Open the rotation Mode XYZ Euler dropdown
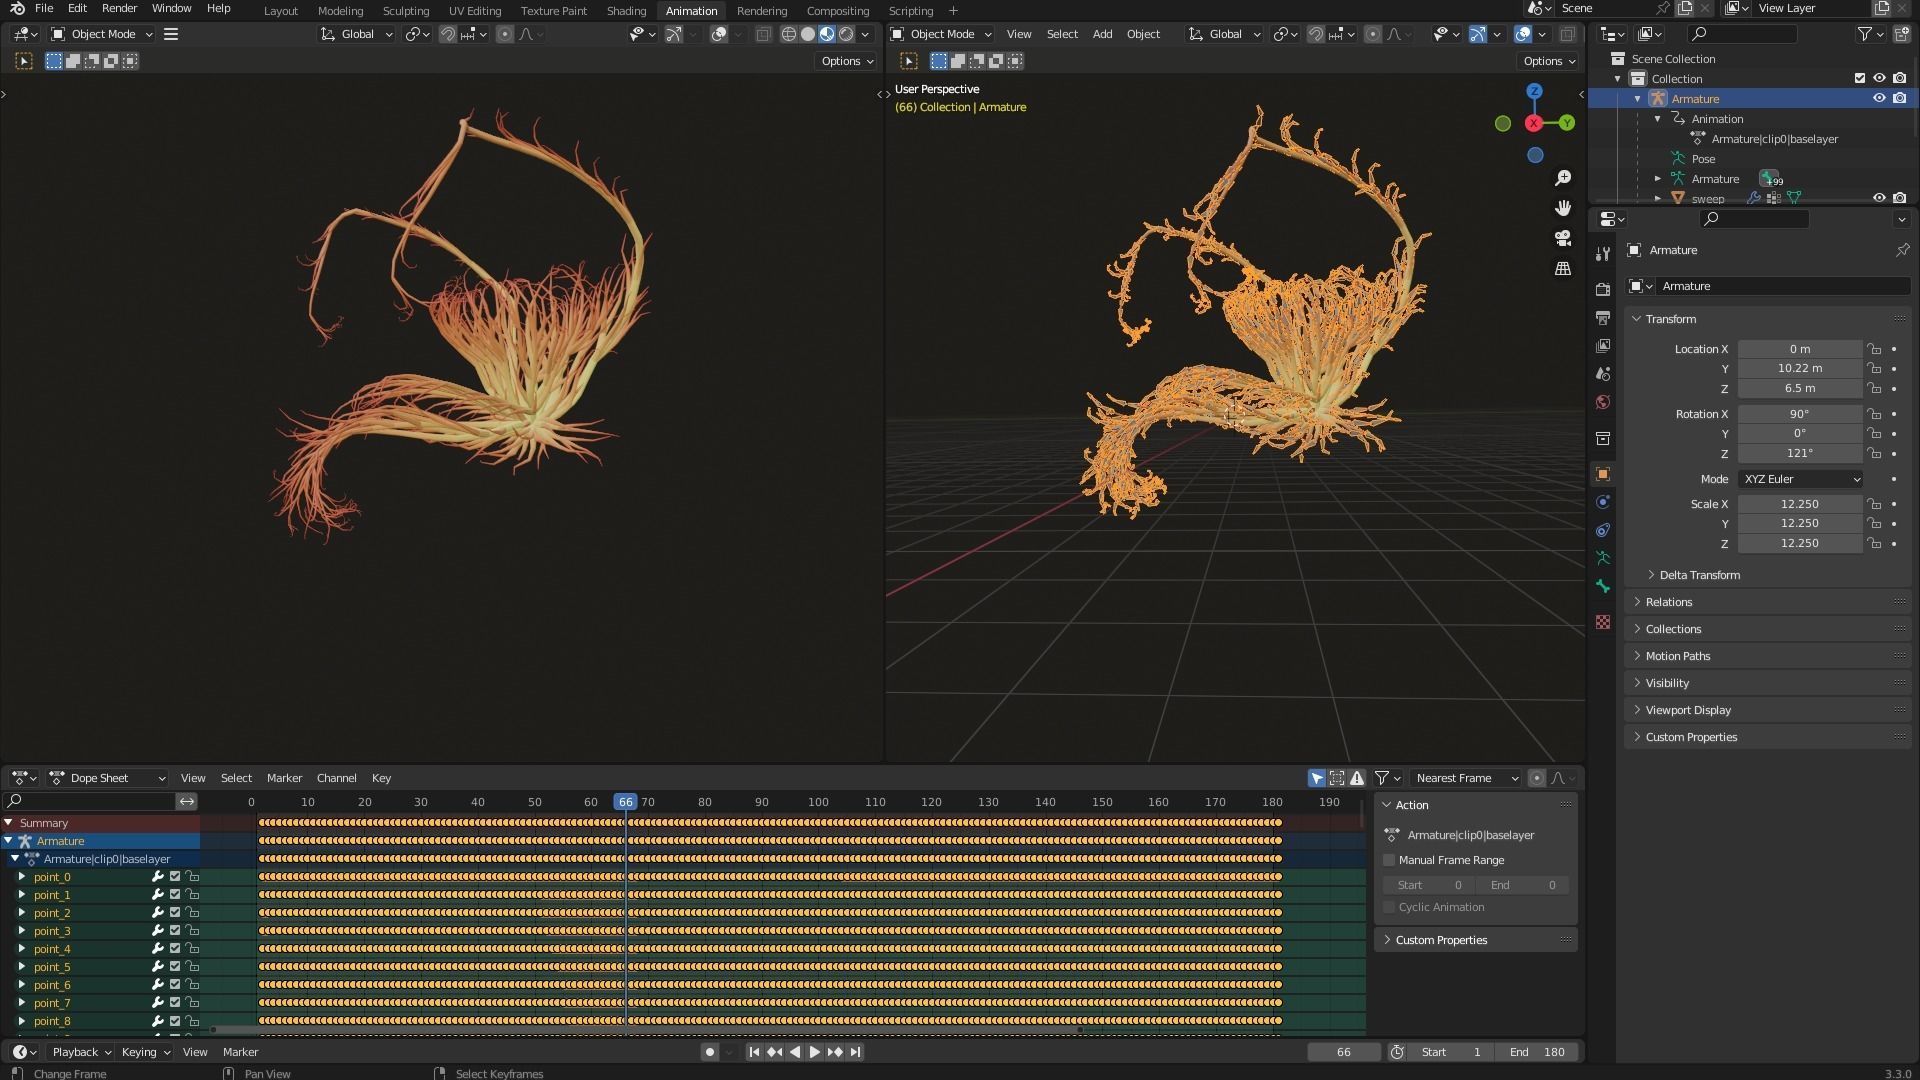 (x=1800, y=479)
